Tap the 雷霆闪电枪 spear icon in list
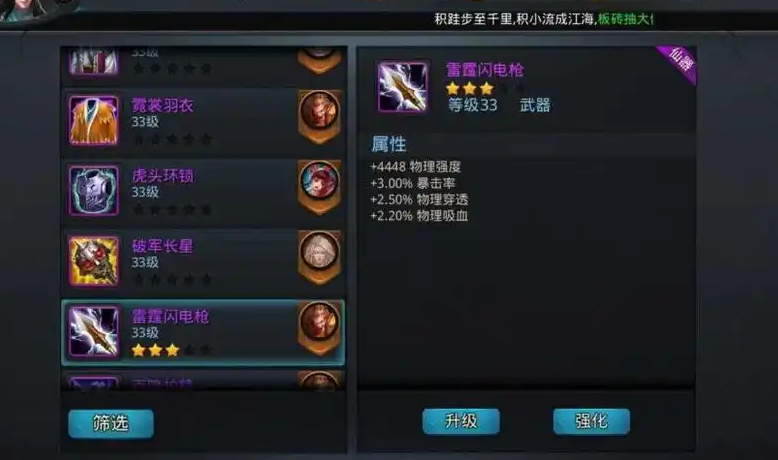This screenshot has width=778, height=460. [94, 331]
